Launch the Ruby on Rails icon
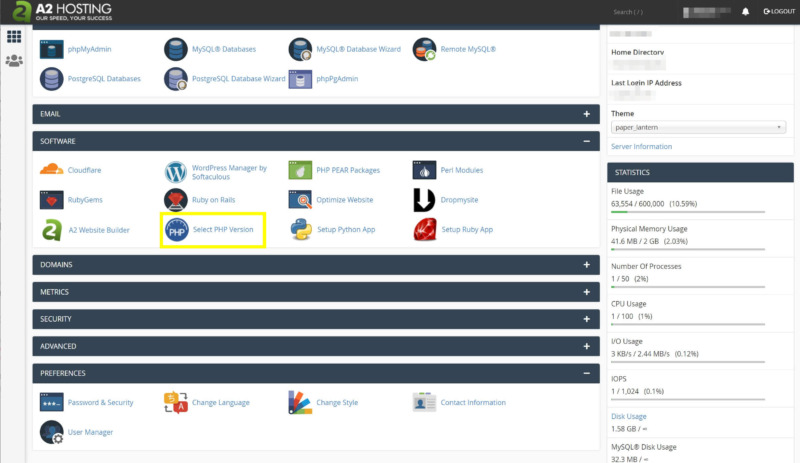 (x=177, y=200)
